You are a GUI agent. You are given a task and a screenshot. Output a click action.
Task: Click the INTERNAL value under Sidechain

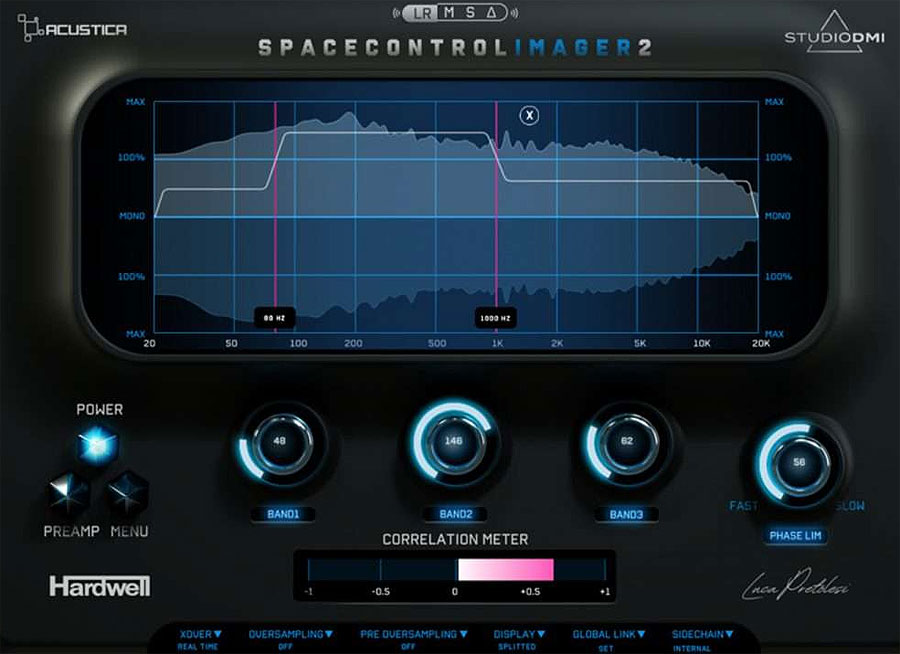(692, 648)
